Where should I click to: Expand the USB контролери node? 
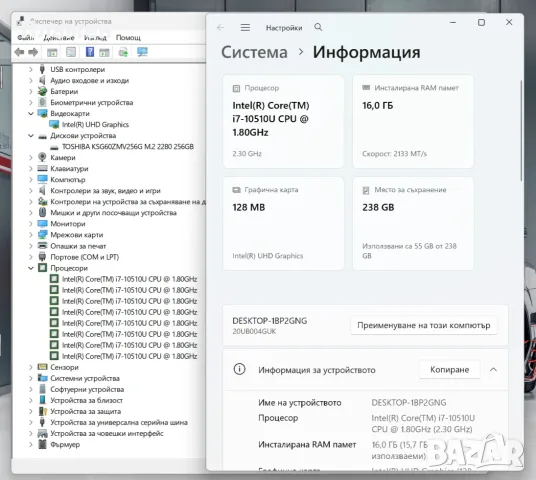pyautogui.click(x=31, y=69)
